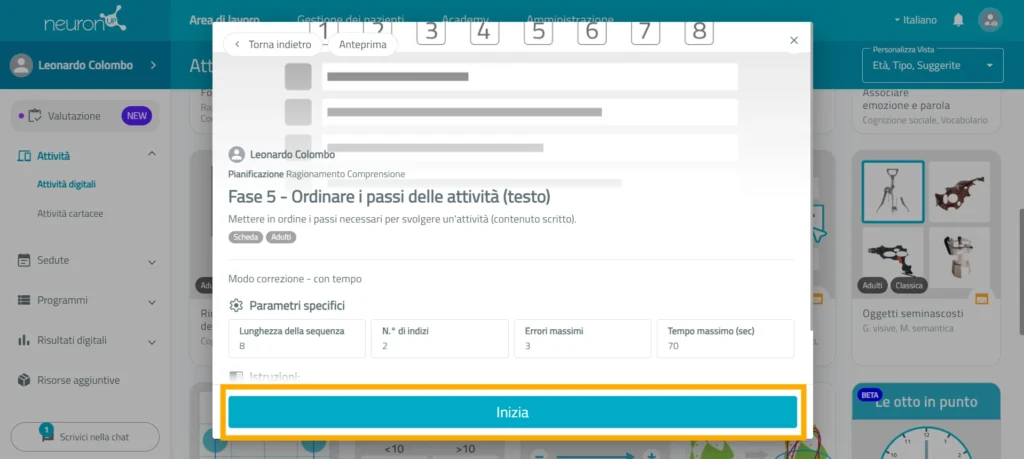
Task: Open the user profile avatar menu
Action: tap(990, 20)
